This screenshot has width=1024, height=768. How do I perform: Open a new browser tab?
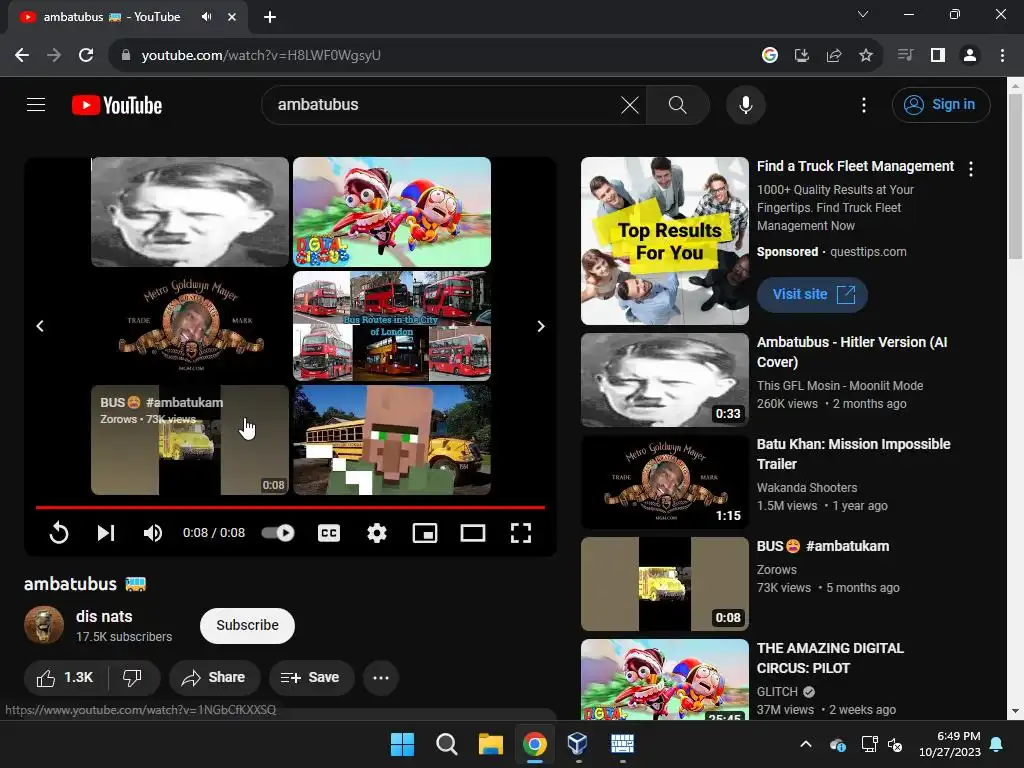[x=270, y=17]
